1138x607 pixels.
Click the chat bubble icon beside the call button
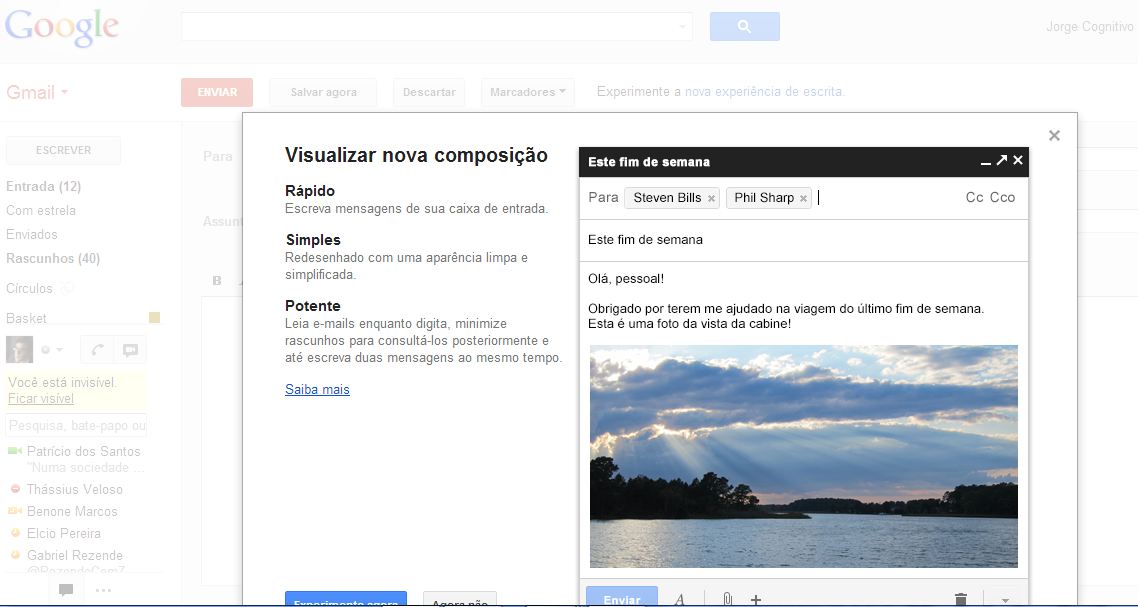130,350
